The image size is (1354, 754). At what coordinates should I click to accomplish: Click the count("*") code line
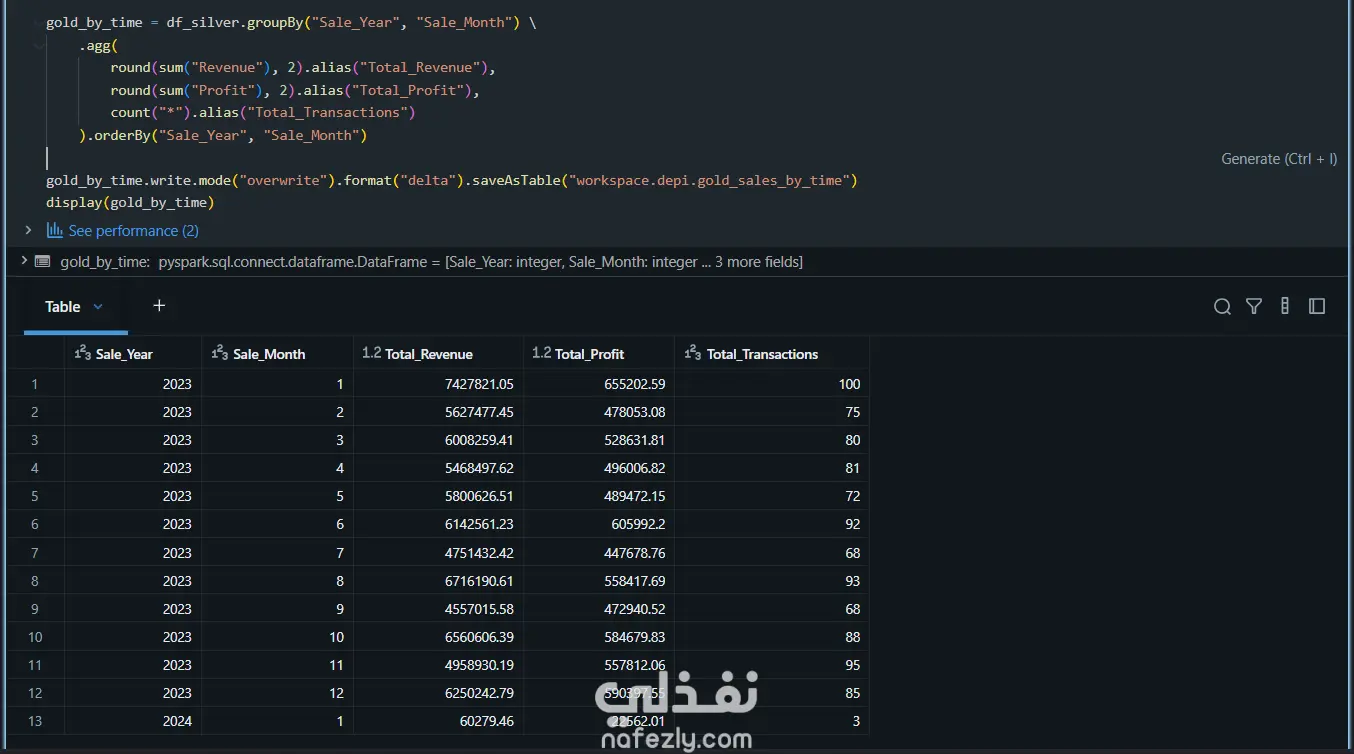[x=263, y=113]
